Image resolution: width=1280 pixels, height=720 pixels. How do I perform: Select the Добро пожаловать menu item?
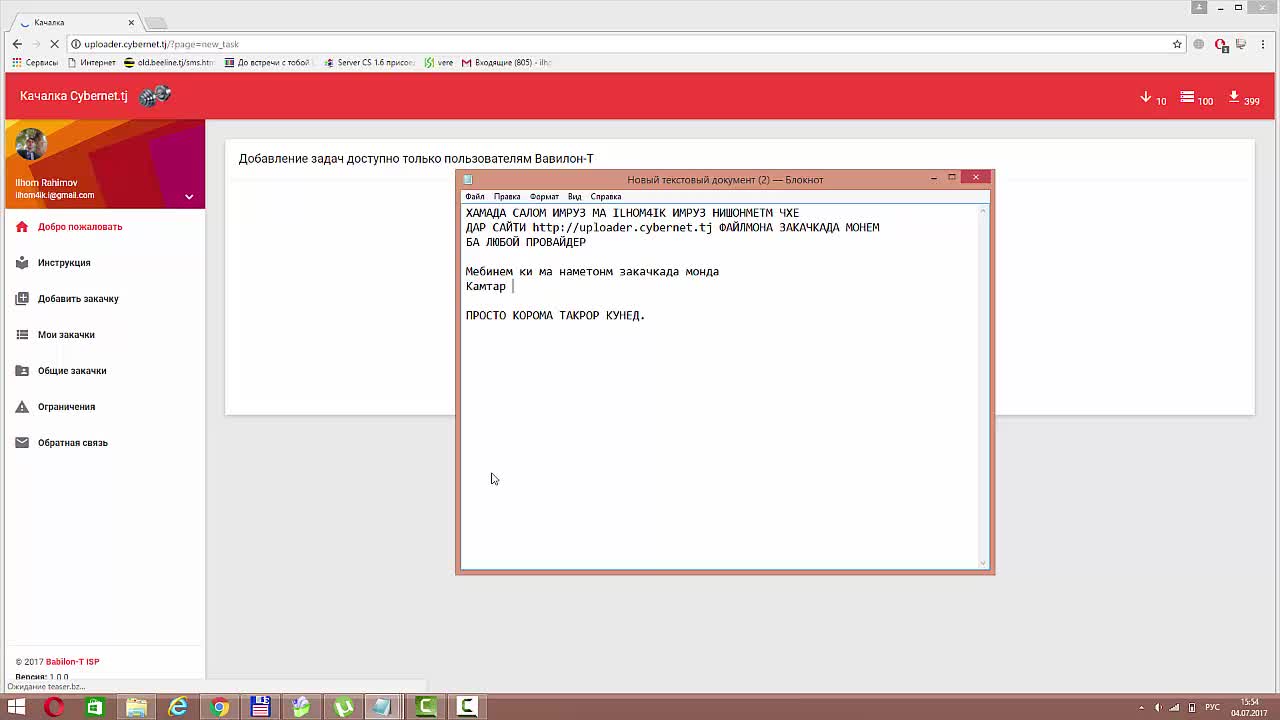tap(80, 227)
